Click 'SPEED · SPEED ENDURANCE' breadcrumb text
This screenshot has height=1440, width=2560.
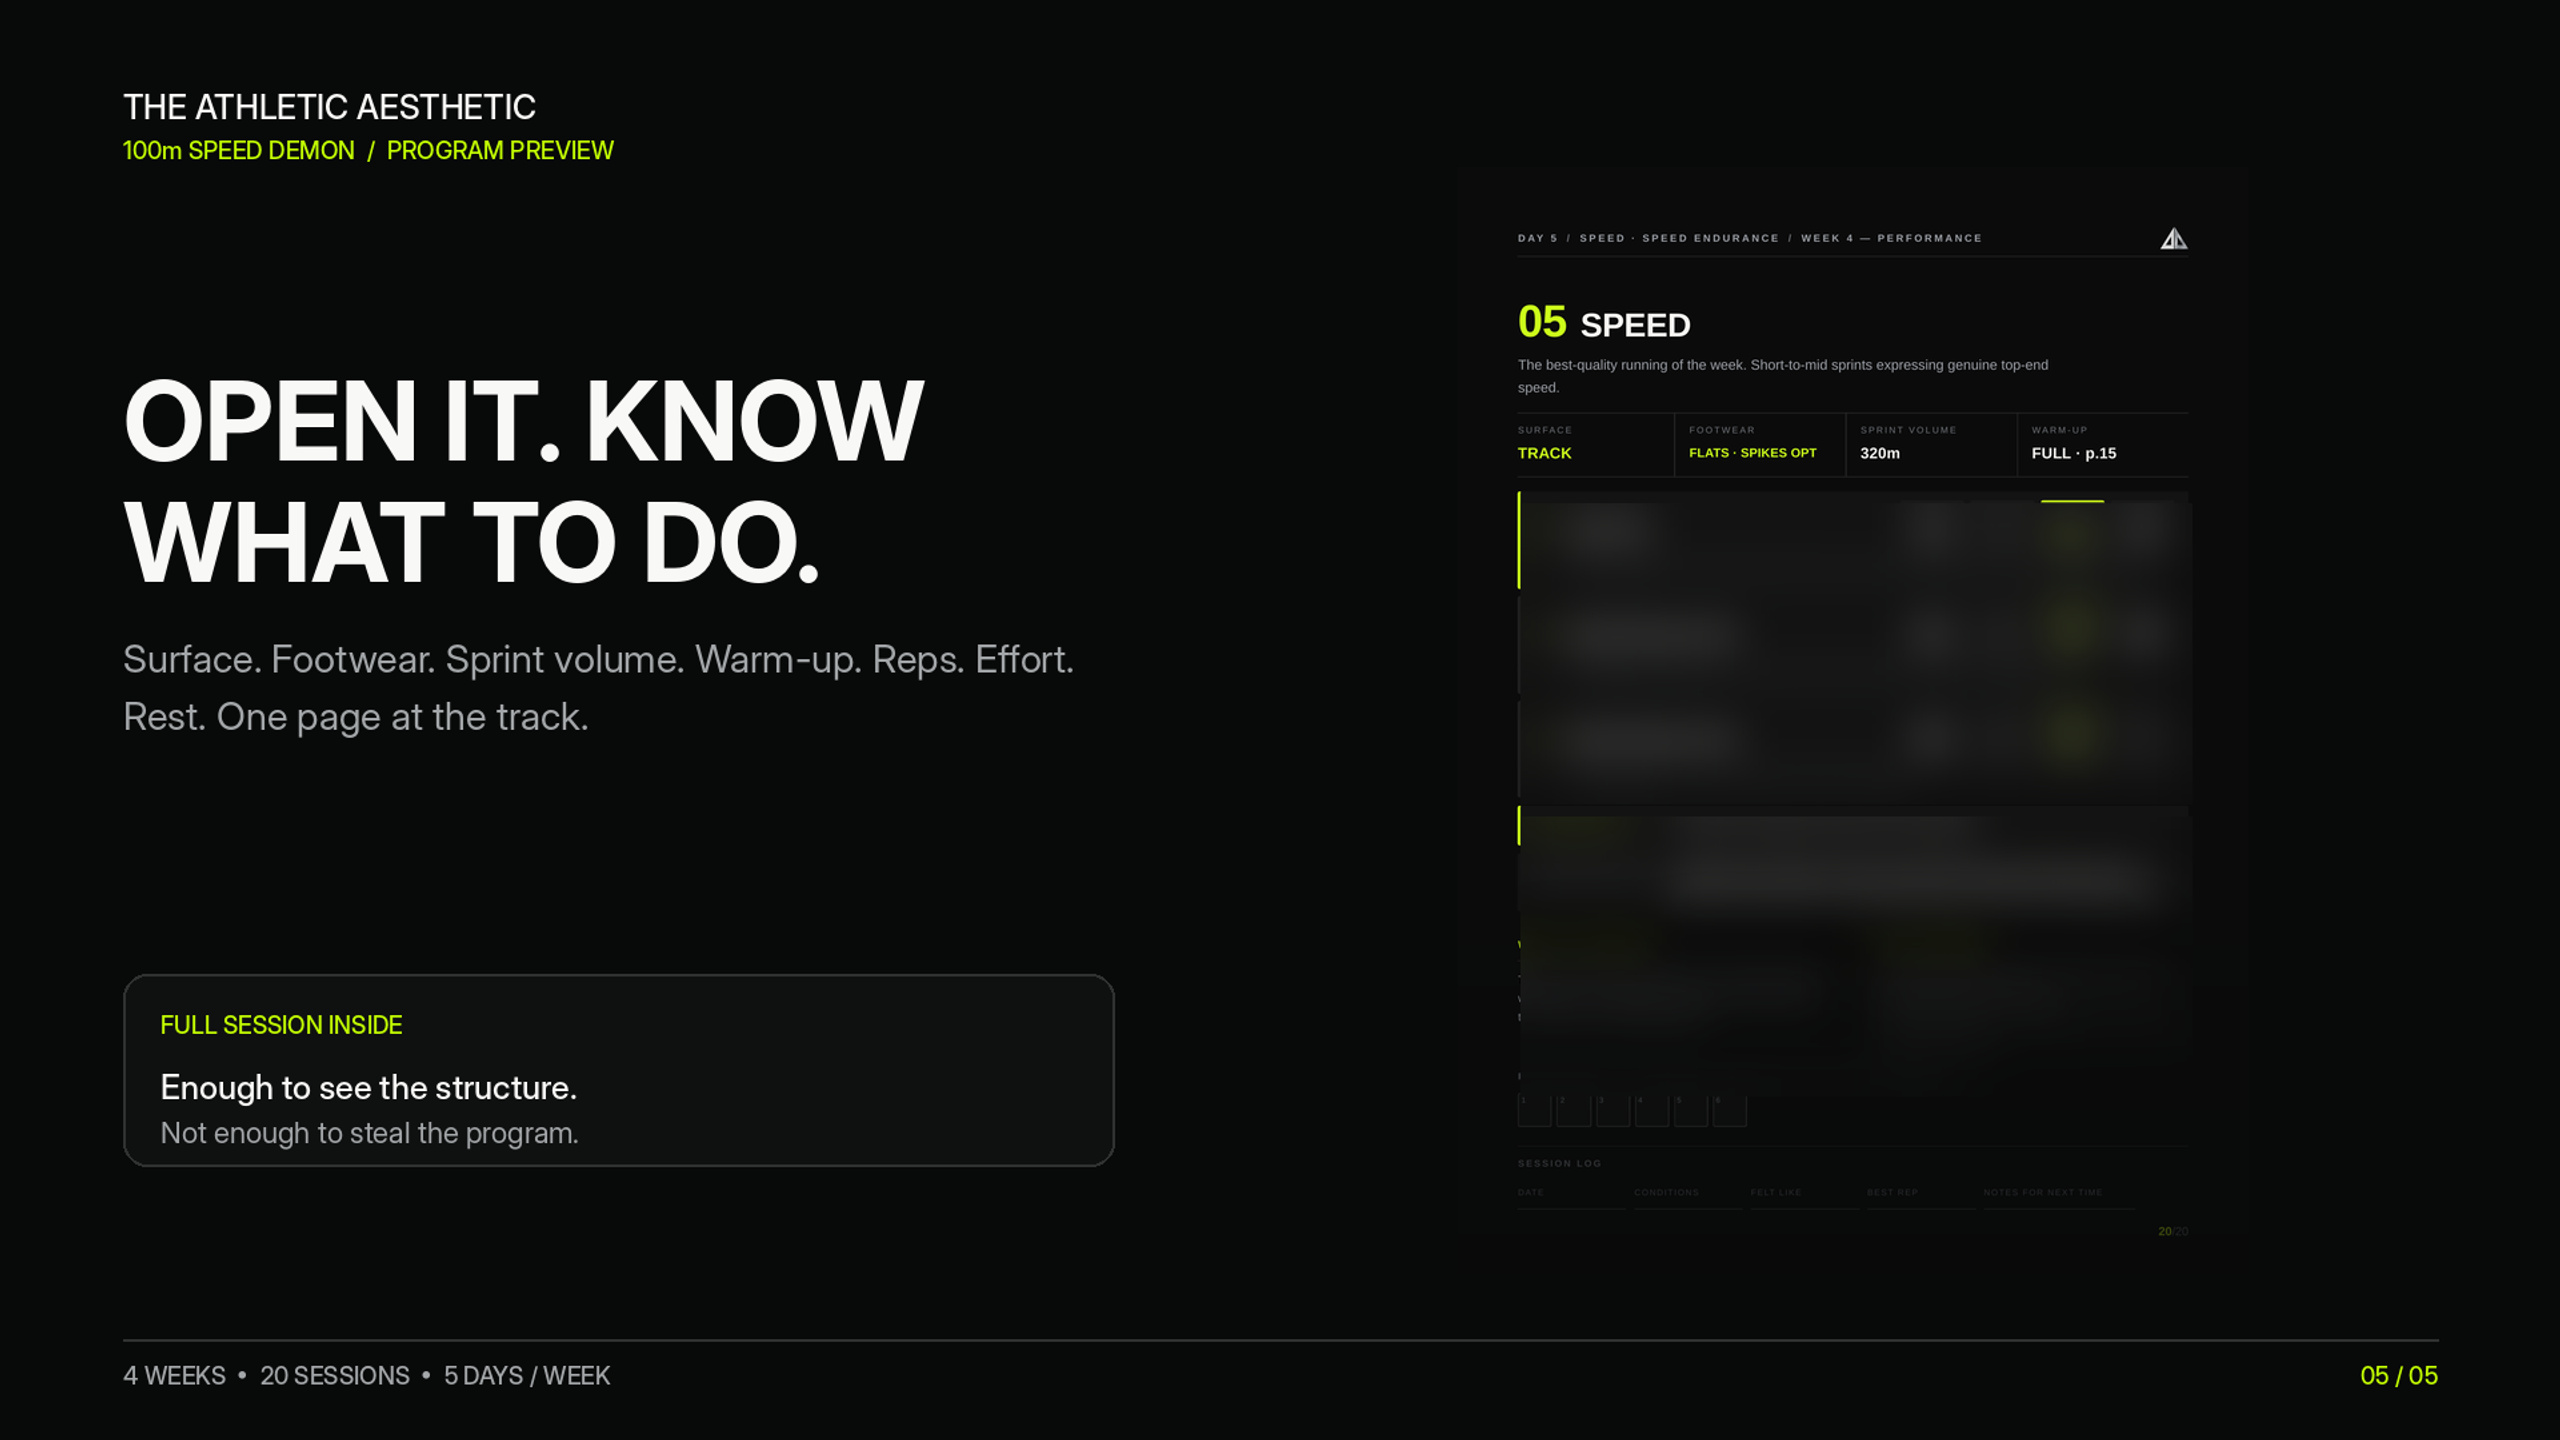pyautogui.click(x=1679, y=238)
